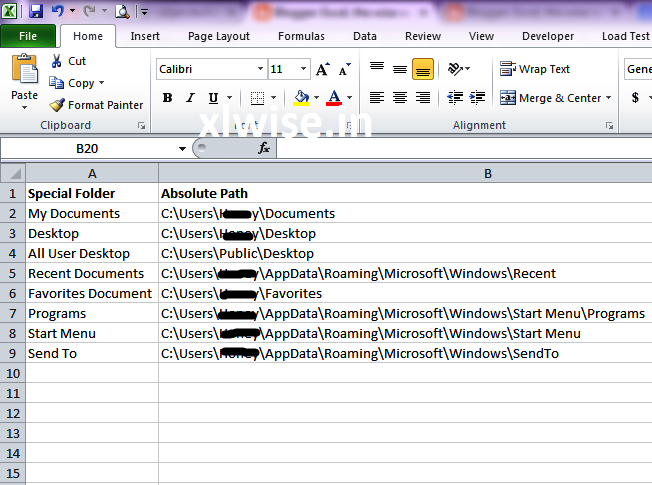652x485 pixels.
Task: Open the View tab
Action: (x=482, y=36)
